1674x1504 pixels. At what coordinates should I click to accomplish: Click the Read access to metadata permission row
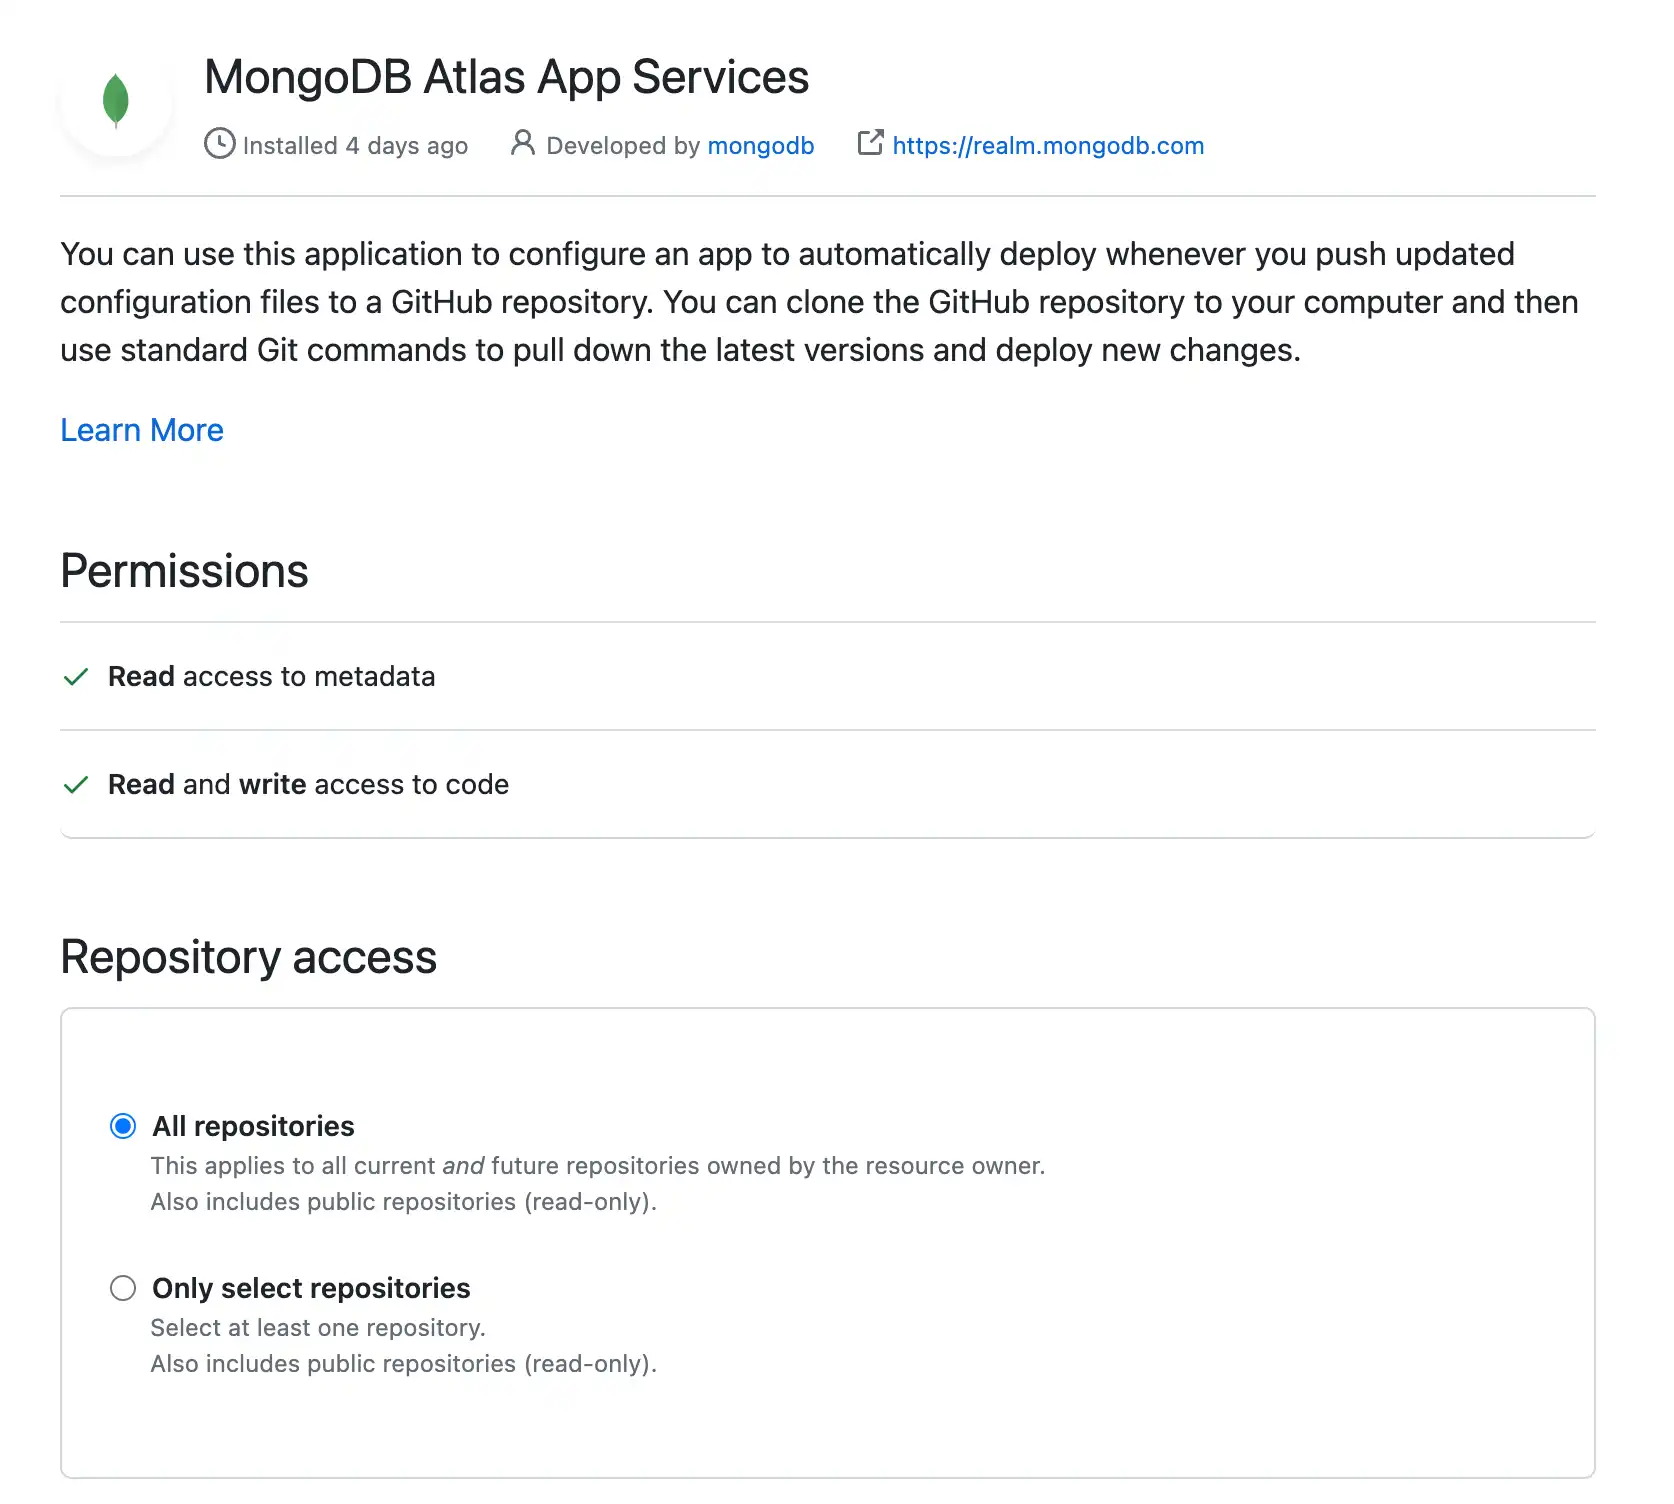pos(271,677)
